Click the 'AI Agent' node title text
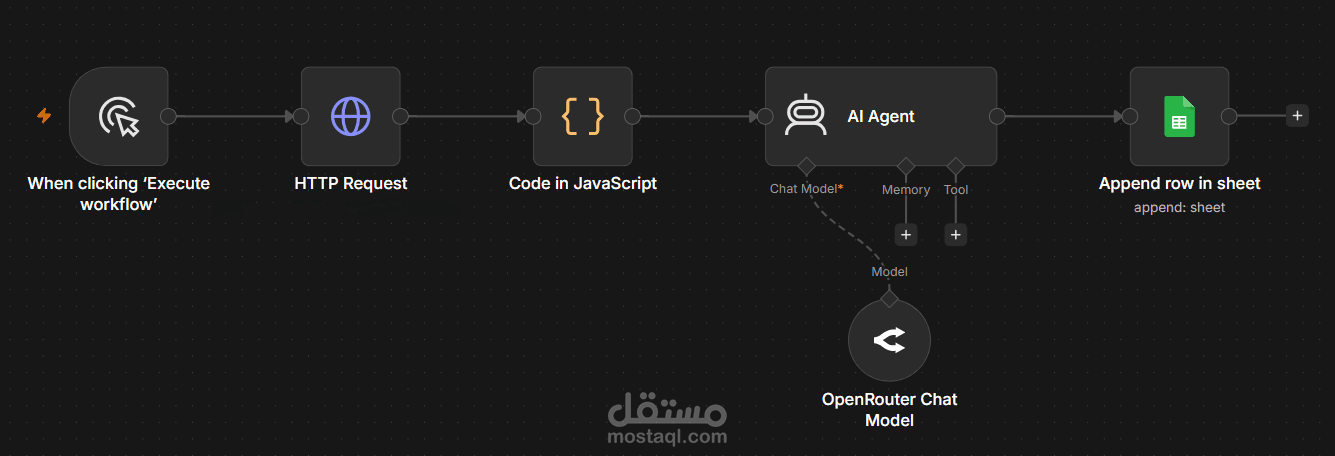1335x456 pixels. click(x=881, y=116)
